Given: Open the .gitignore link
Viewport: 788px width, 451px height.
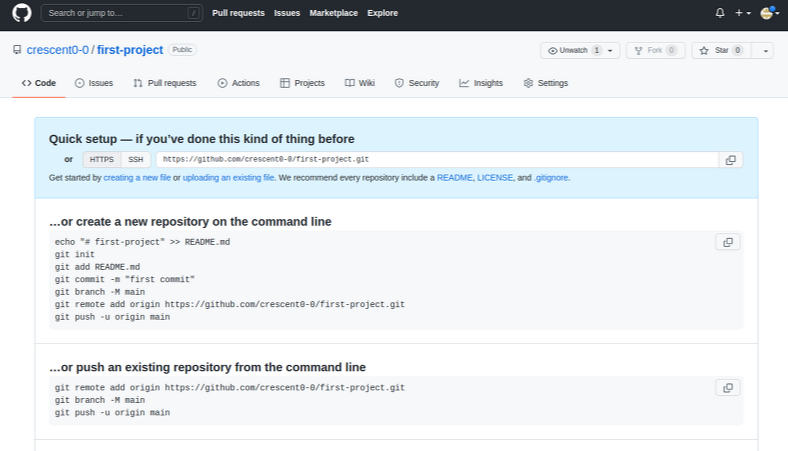Looking at the screenshot, I should point(551,177).
